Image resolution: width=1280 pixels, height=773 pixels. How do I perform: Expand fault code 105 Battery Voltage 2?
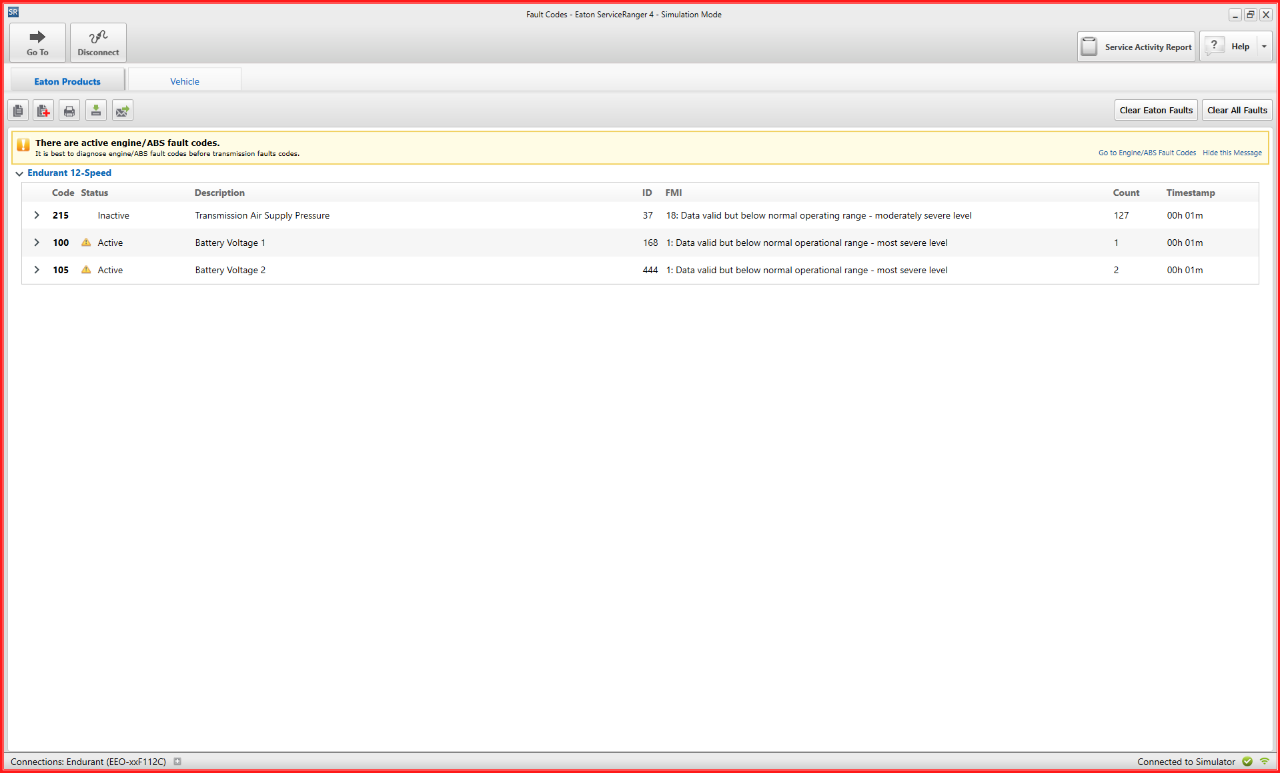tap(37, 270)
